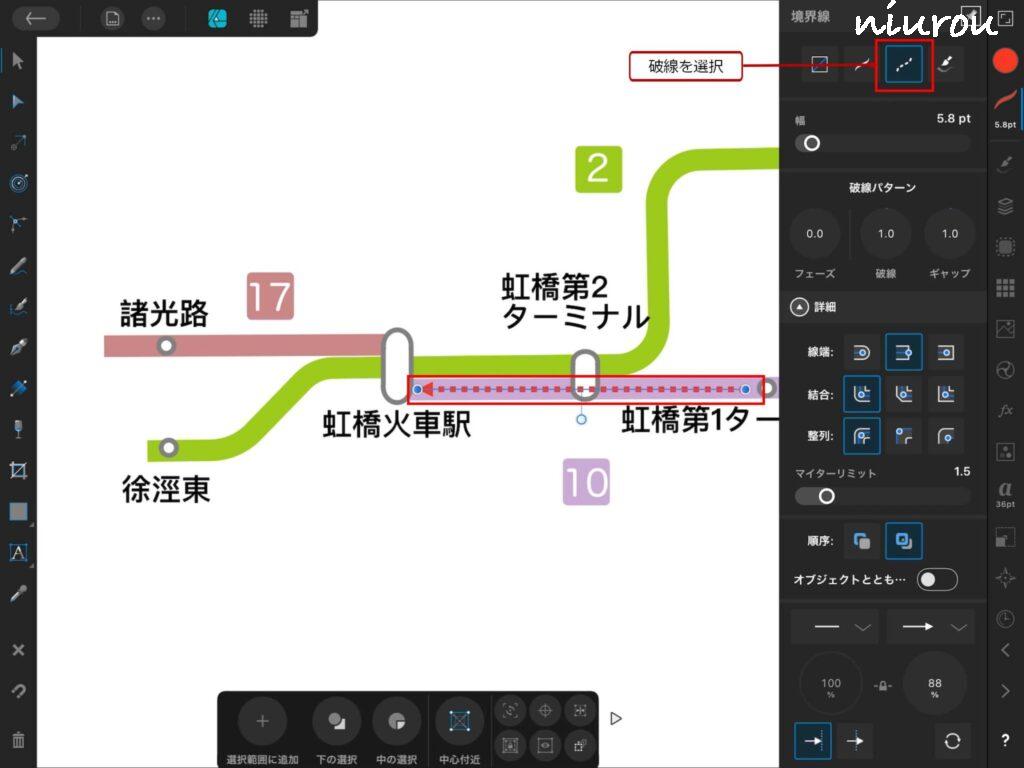The height and width of the screenshot is (768, 1024).
Task: Open the end arrowhead style dropdown
Action: click(930, 627)
